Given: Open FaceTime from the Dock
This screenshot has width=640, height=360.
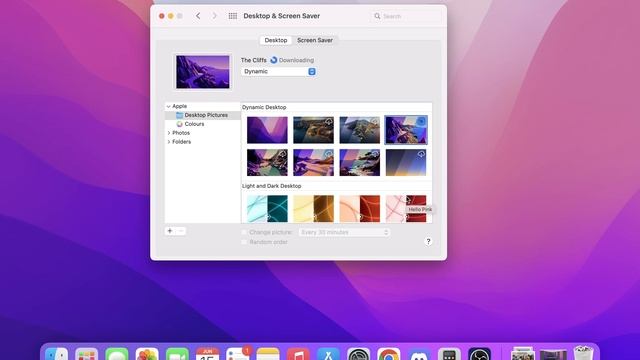Looking at the screenshot, I should pos(177,354).
